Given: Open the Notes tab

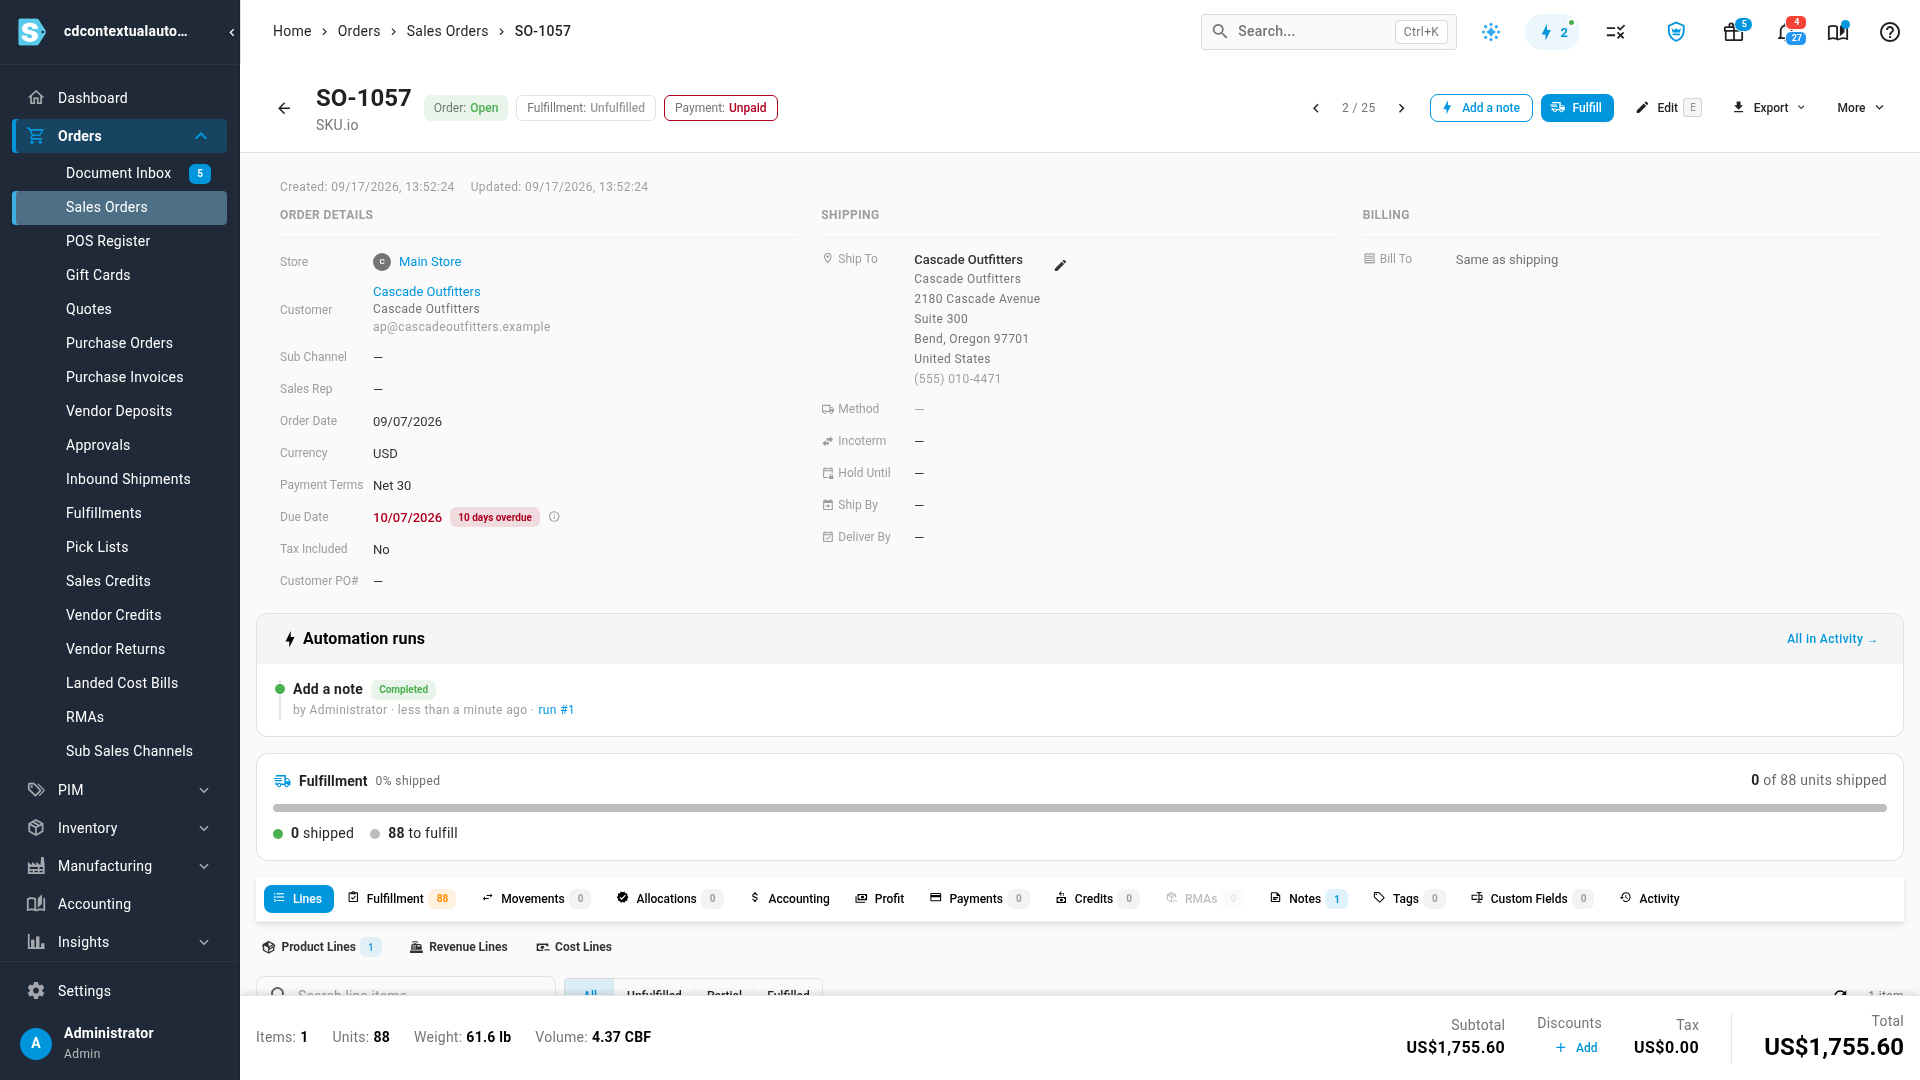Looking at the screenshot, I should tap(1308, 899).
